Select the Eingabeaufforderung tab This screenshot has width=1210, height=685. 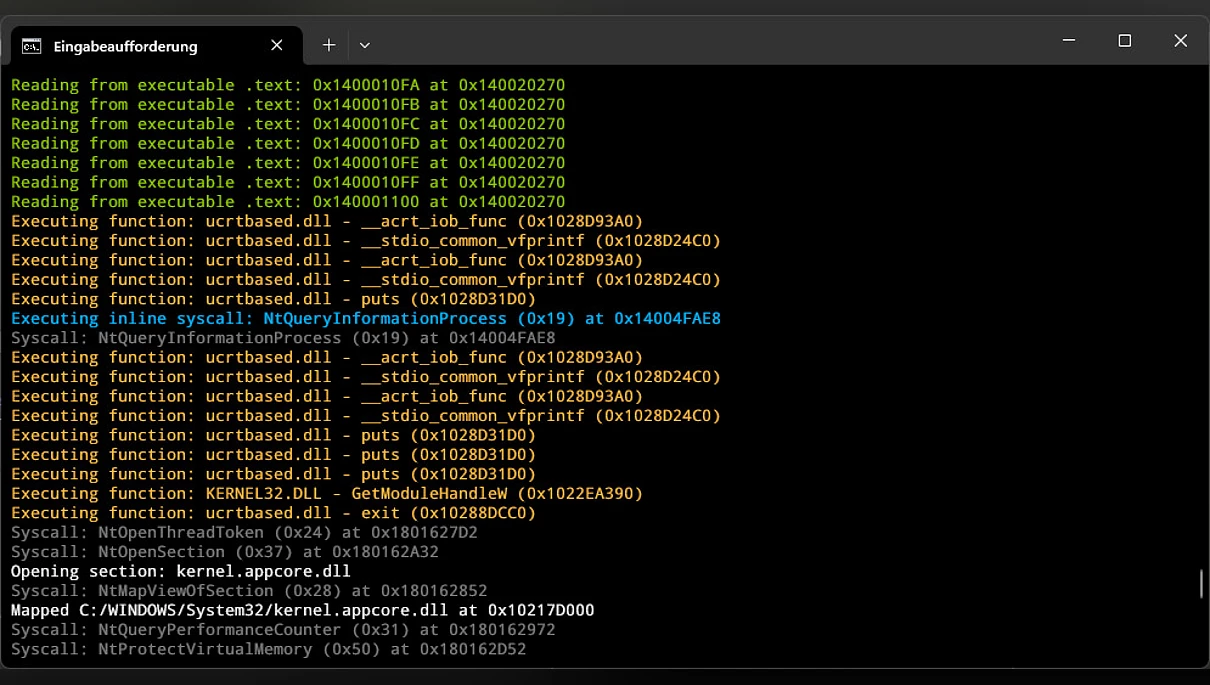(x=125, y=46)
